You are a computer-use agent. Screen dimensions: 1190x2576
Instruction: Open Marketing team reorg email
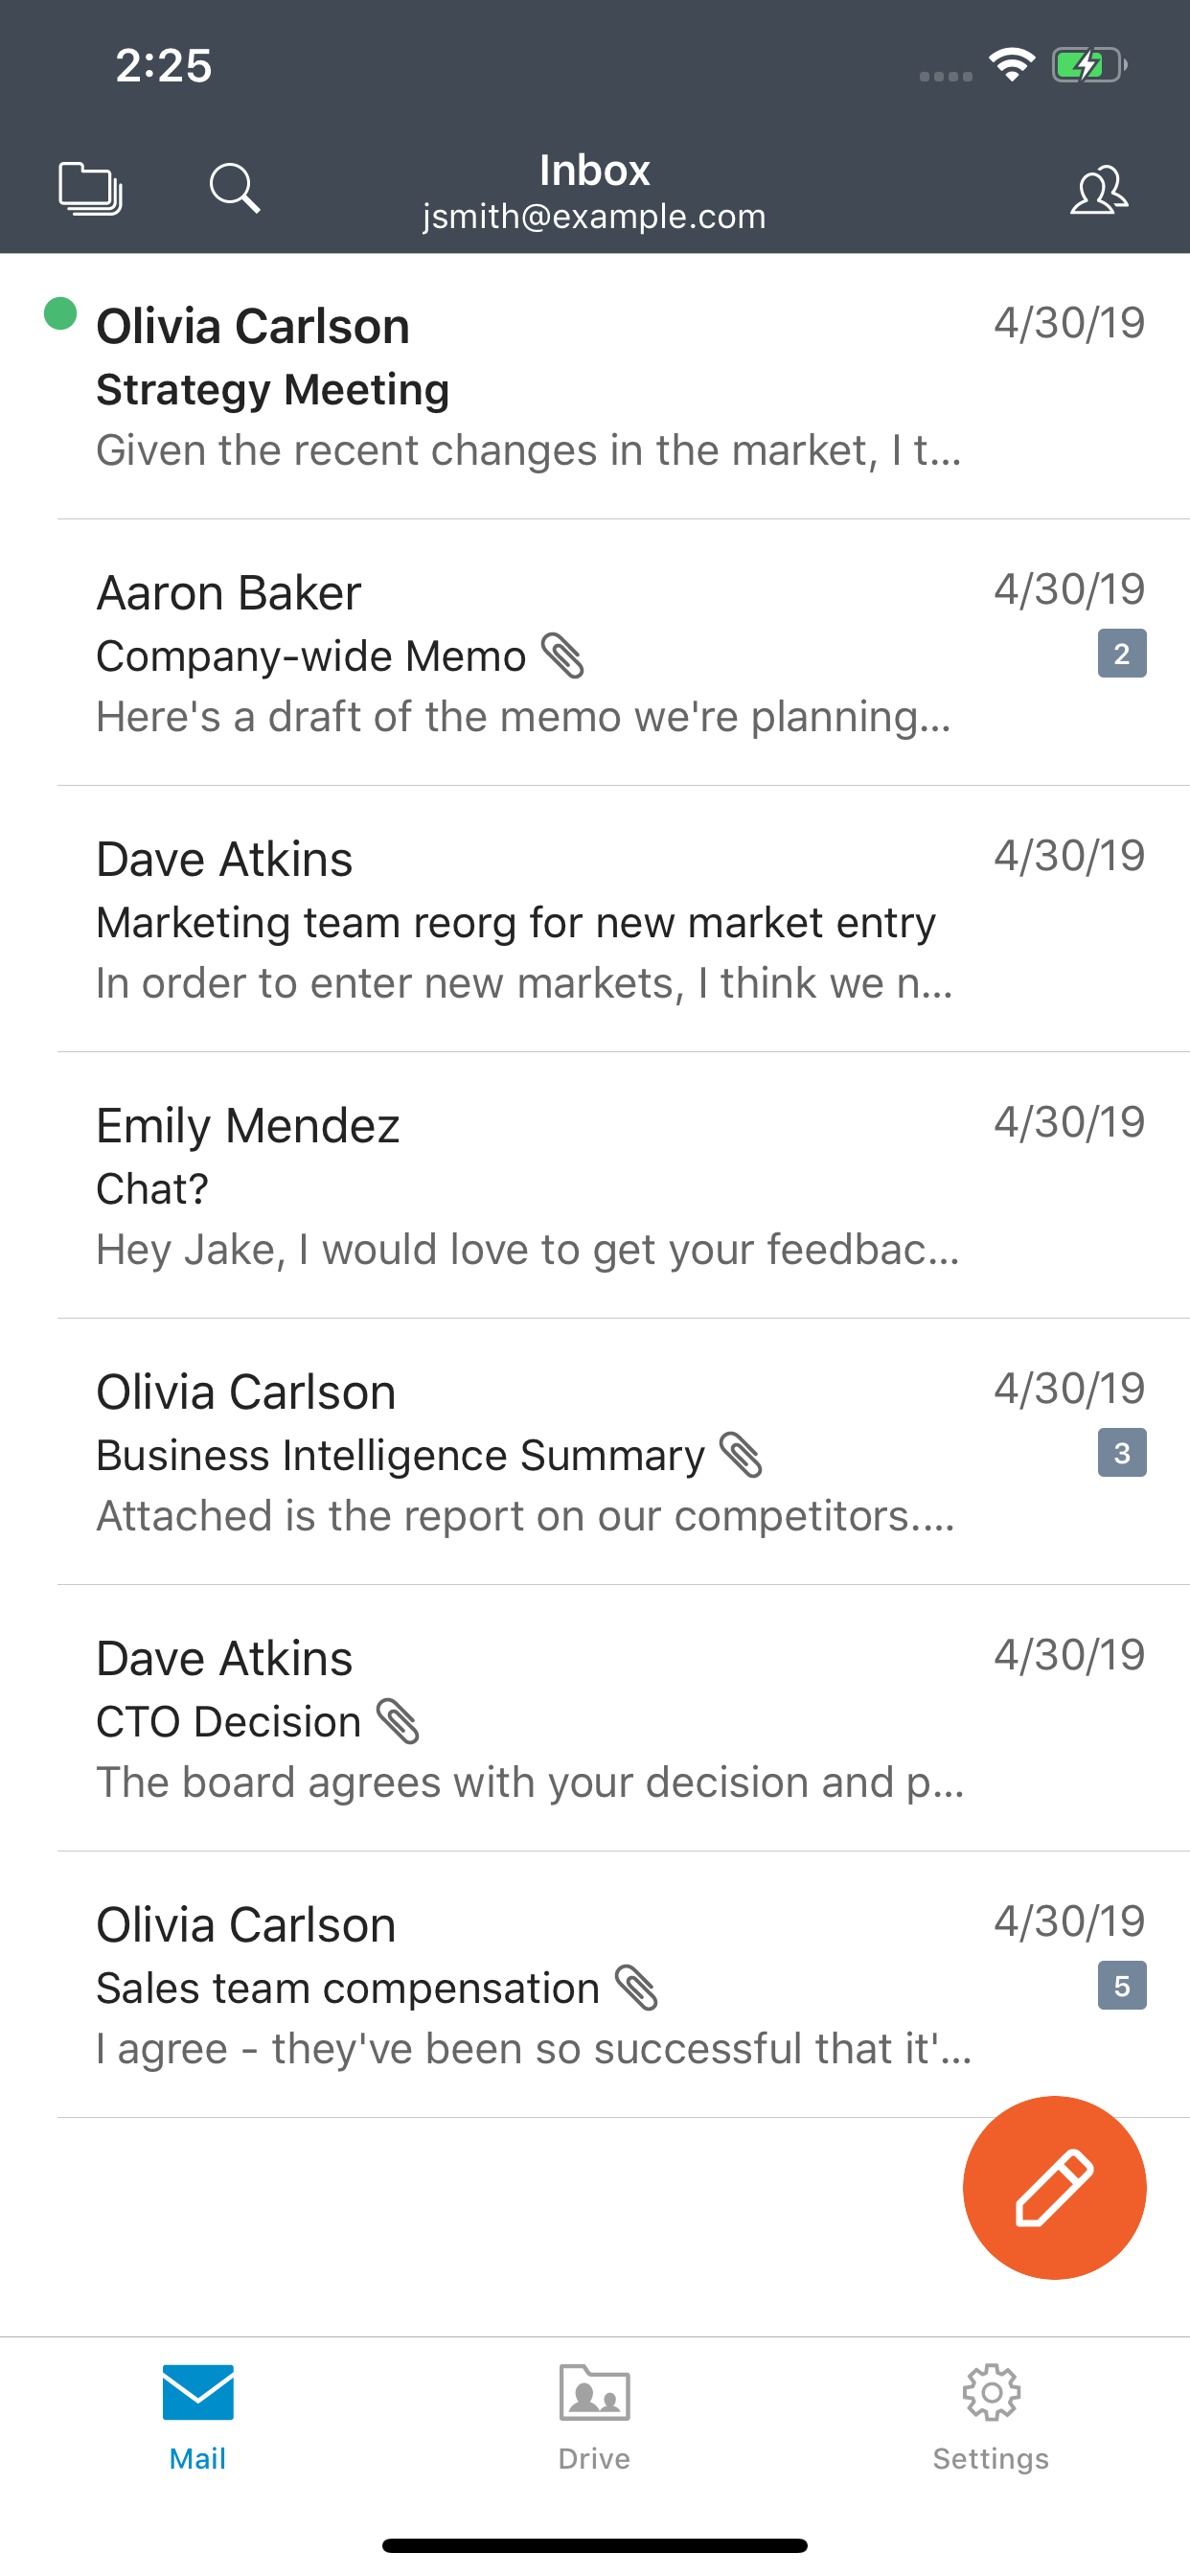coord(530,921)
